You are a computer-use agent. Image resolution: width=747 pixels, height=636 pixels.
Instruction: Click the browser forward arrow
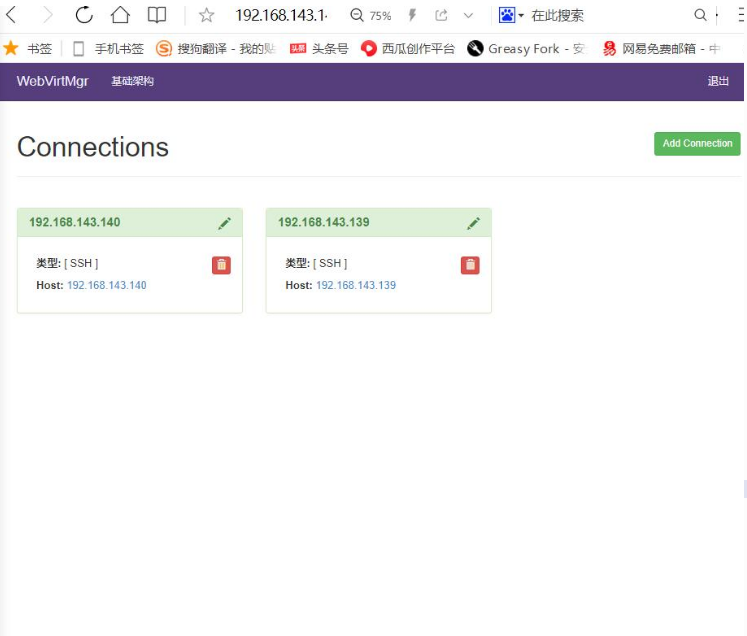[x=48, y=15]
